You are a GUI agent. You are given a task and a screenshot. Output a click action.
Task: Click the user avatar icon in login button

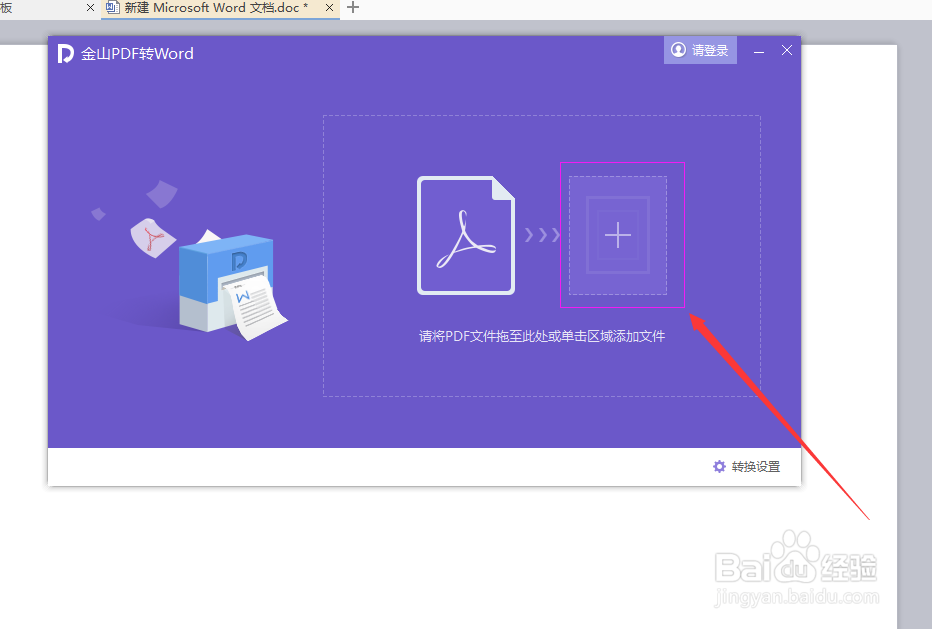[678, 50]
